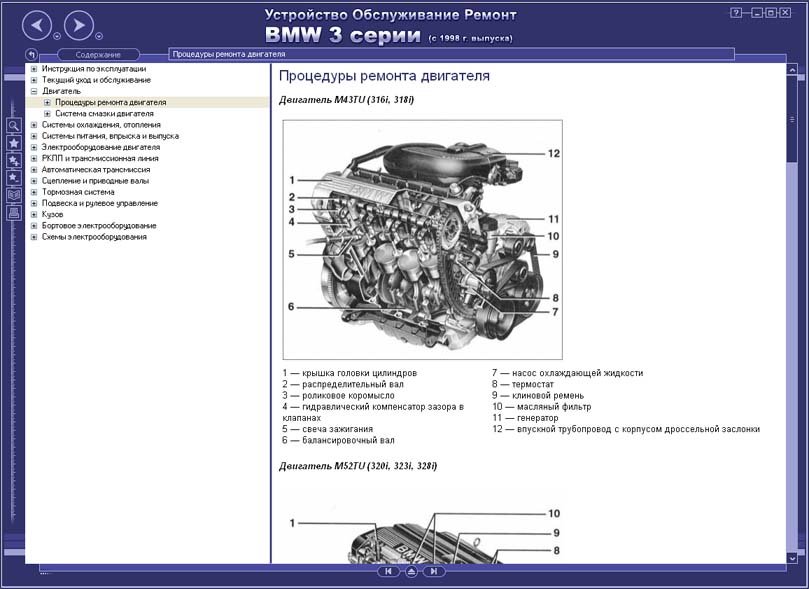This screenshot has width=809, height=589.
Task: Select Система смазки двигателя item
Action: [104, 113]
